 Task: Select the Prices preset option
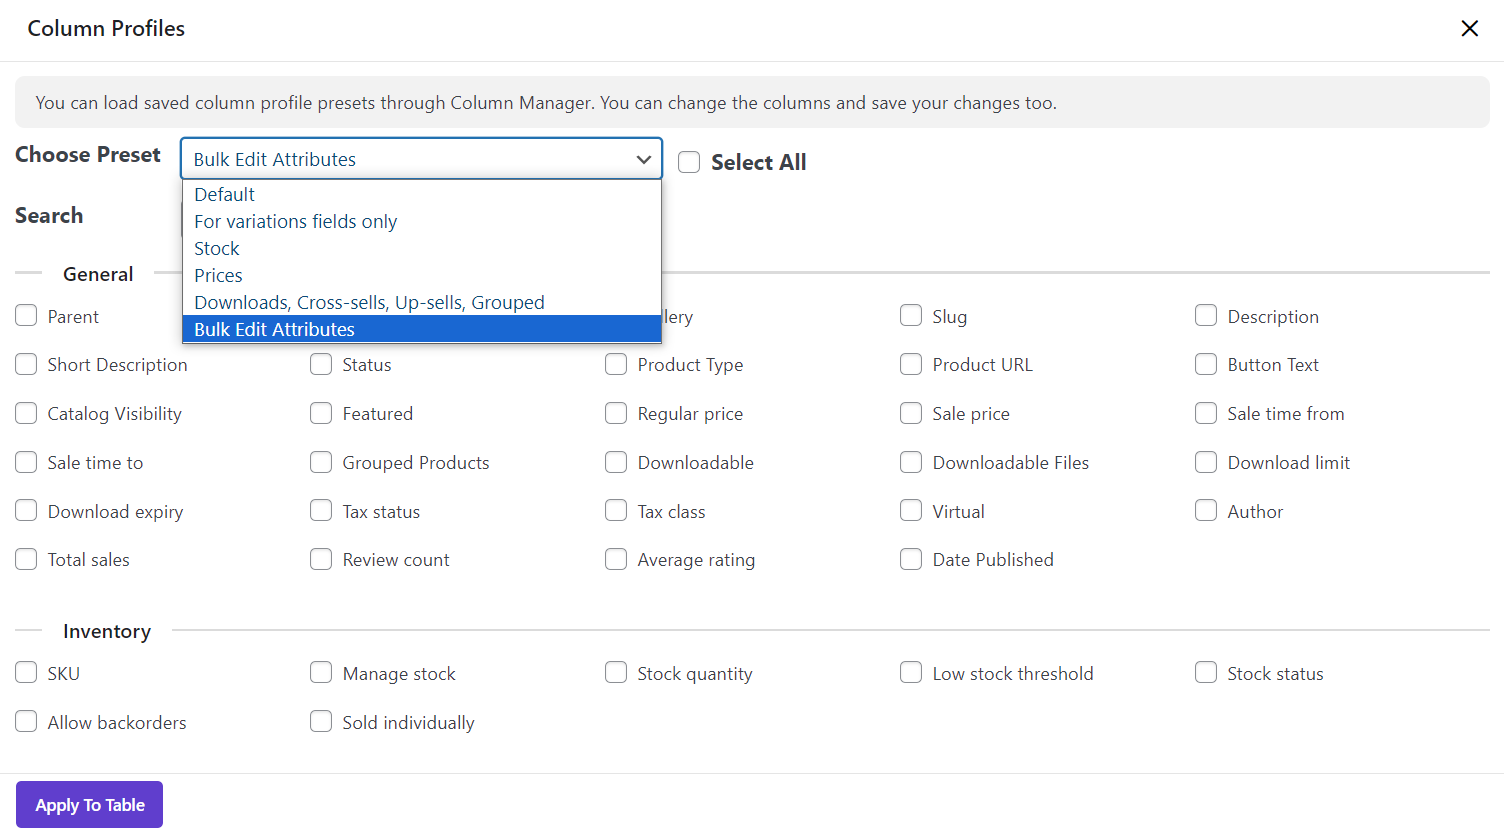218,275
